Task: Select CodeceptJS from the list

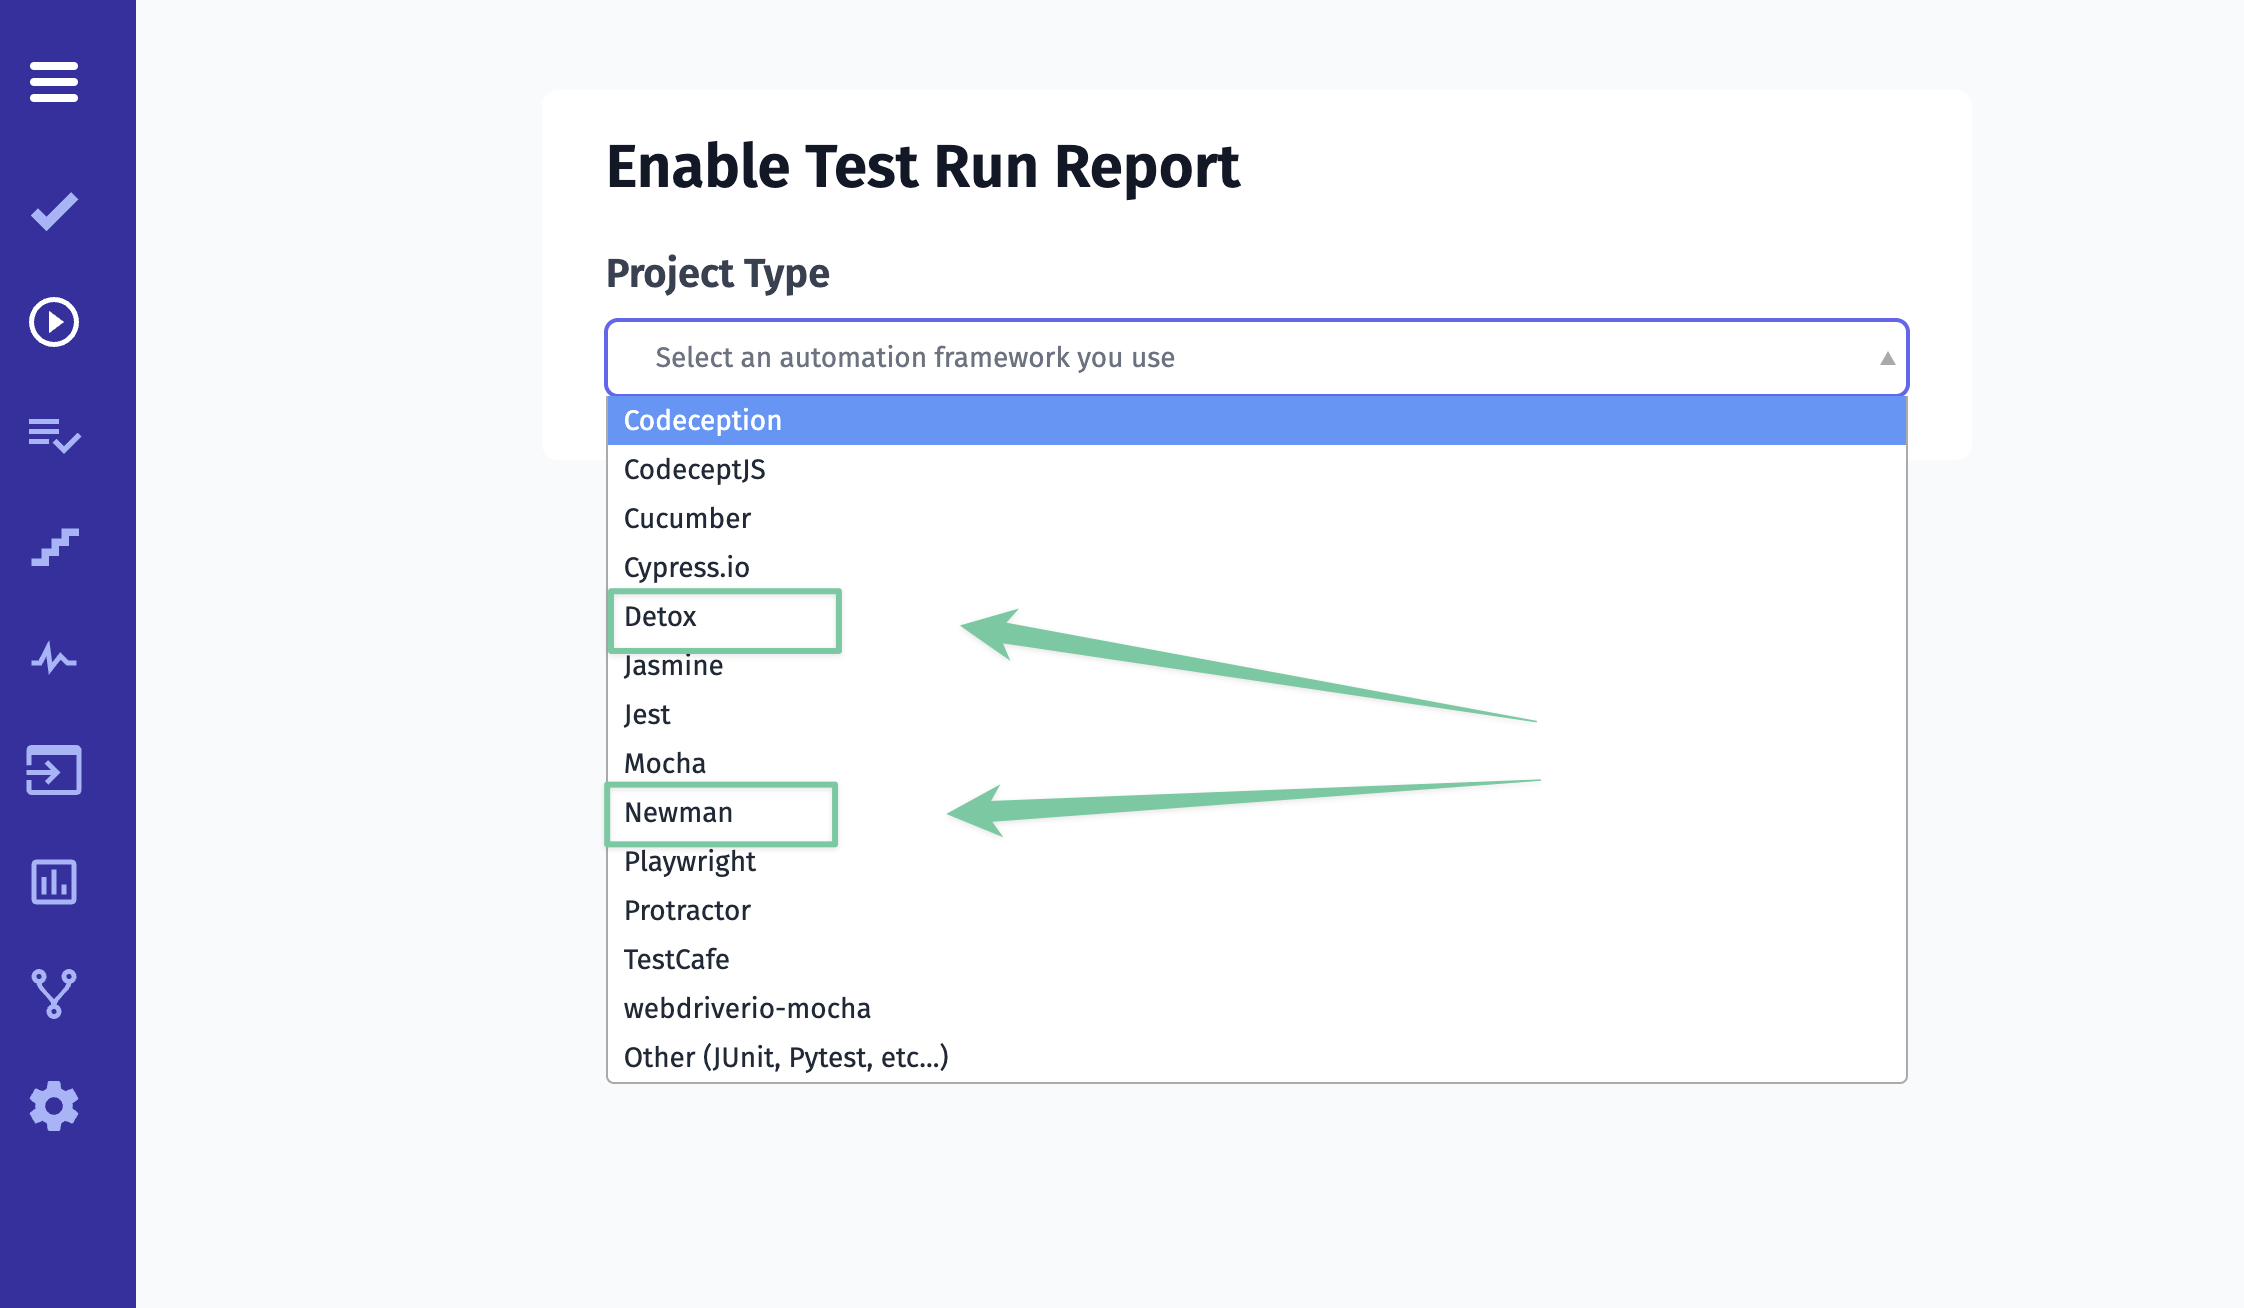Action: [1257, 469]
